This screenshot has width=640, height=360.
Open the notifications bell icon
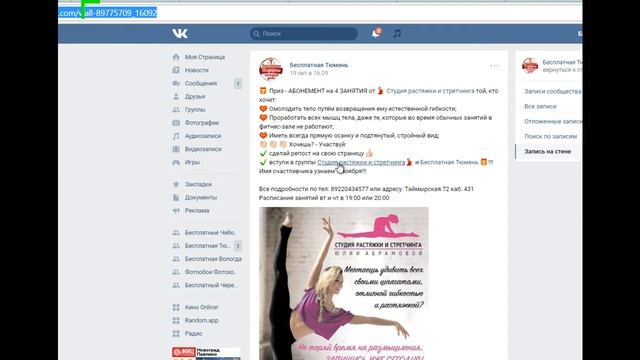[x=376, y=33]
